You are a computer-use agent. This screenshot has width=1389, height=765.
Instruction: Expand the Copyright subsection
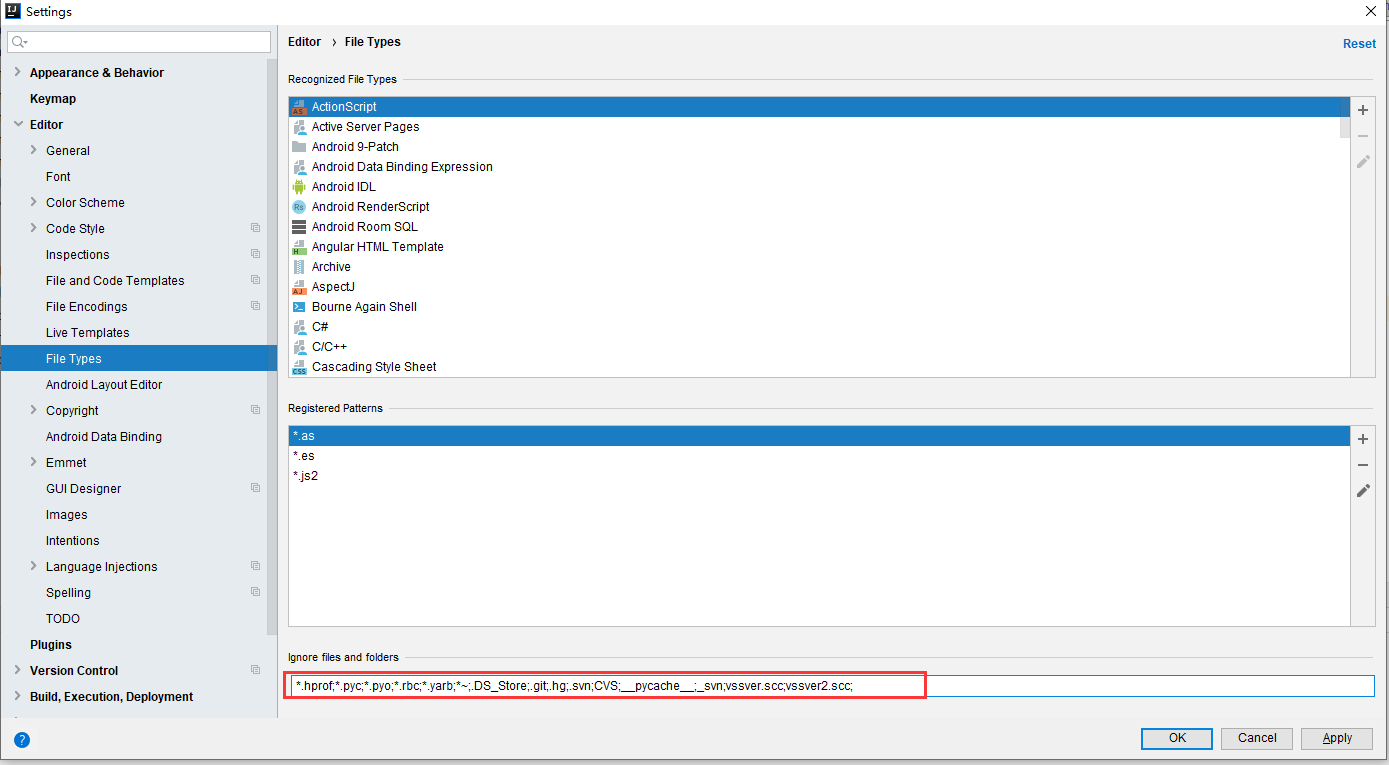(34, 410)
